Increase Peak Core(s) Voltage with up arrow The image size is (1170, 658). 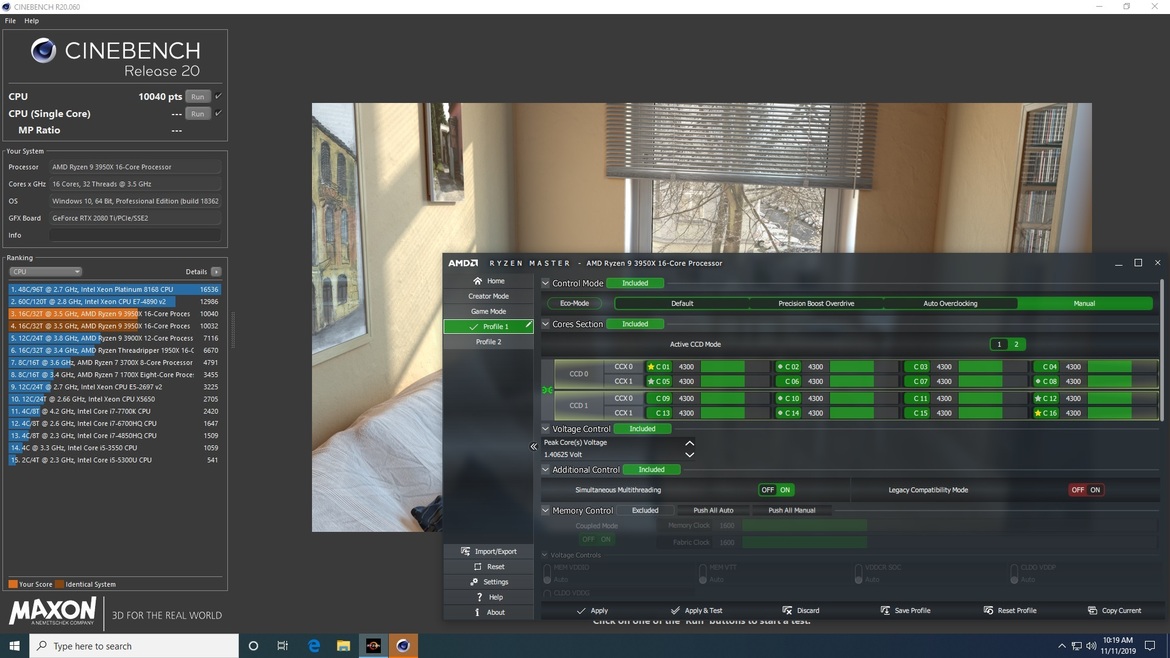tap(689, 443)
